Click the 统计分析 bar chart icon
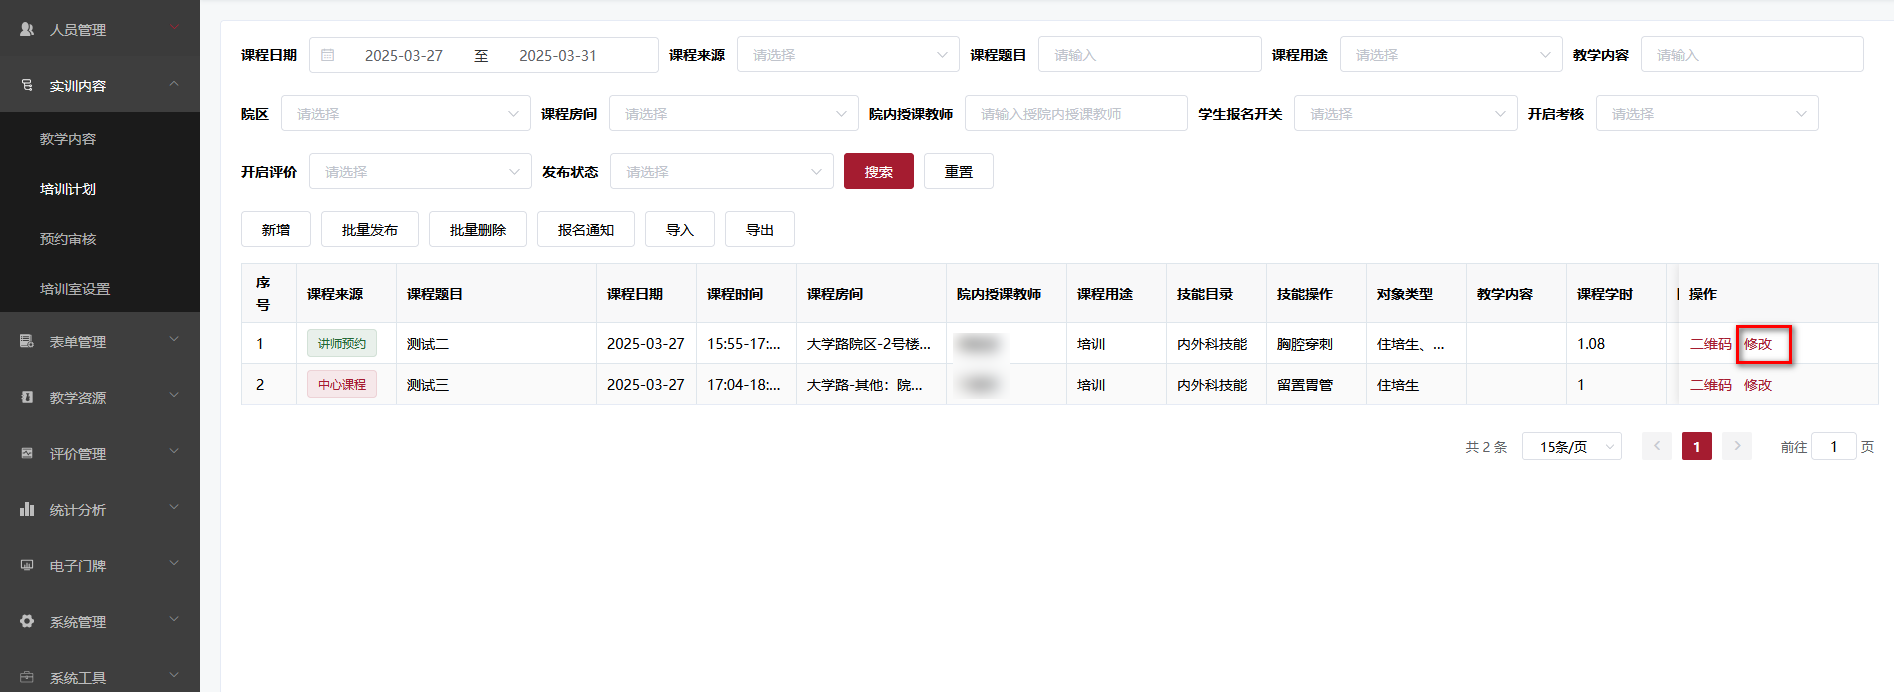This screenshot has height=692, width=1894. (x=27, y=509)
